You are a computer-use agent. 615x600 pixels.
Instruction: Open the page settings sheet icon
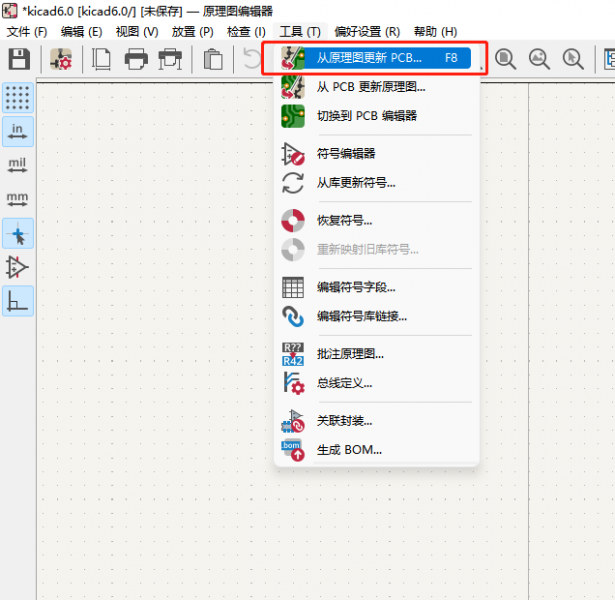click(101, 59)
